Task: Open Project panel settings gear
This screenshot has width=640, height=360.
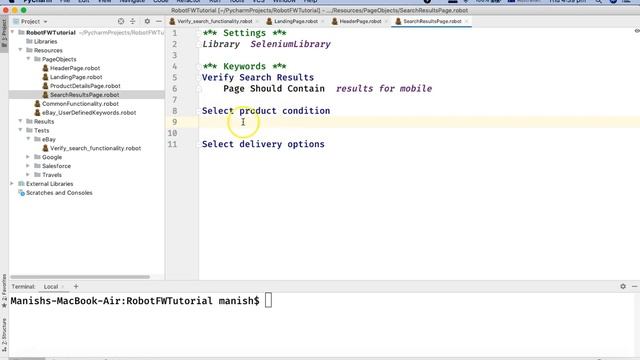Action: click(147, 21)
